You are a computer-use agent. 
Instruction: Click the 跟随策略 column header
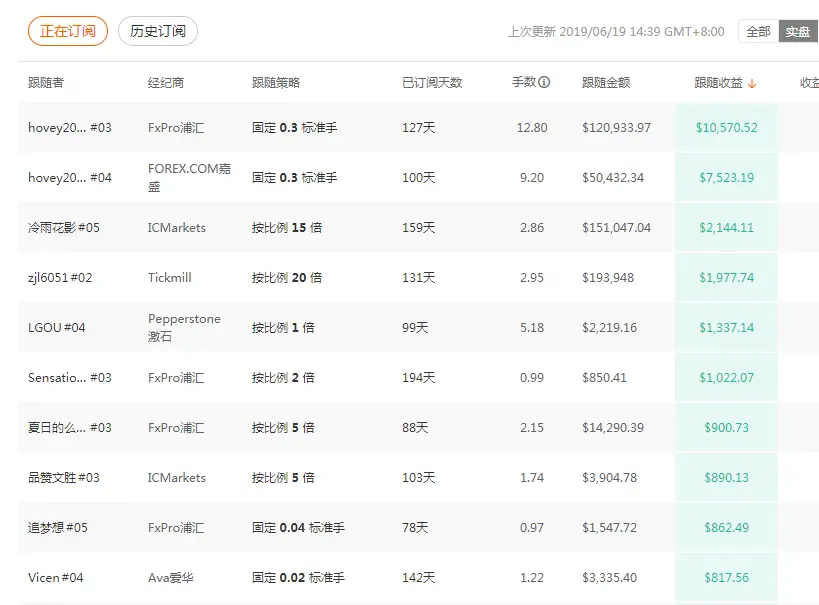pos(276,83)
